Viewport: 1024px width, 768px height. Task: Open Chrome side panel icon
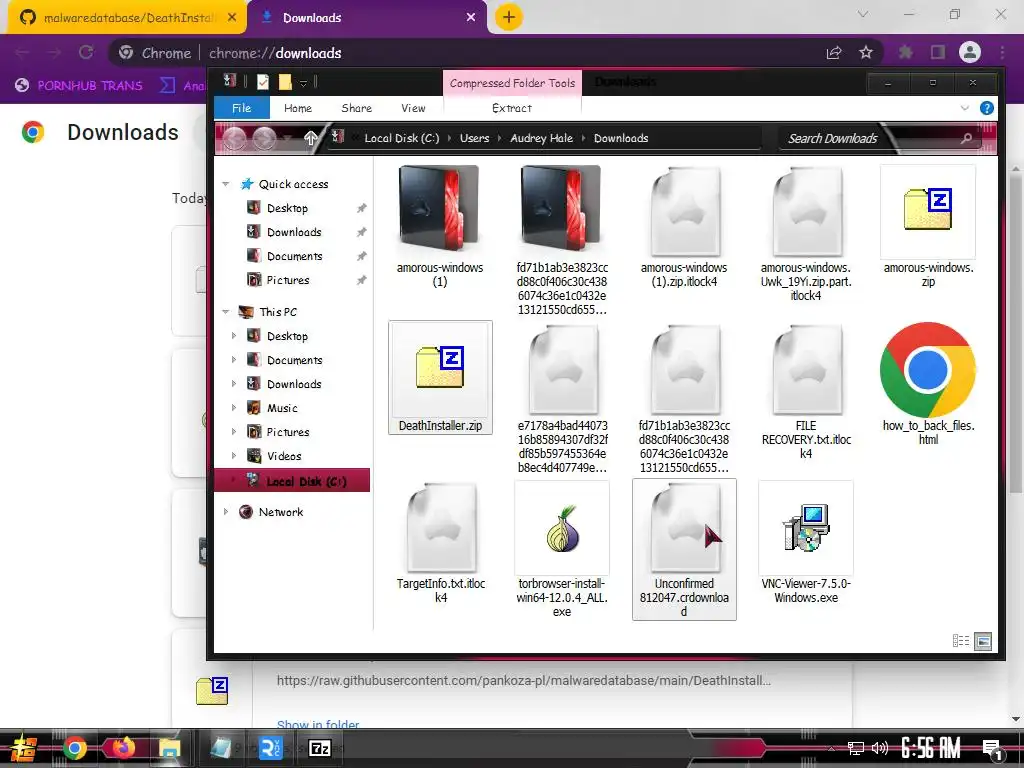[938, 52]
